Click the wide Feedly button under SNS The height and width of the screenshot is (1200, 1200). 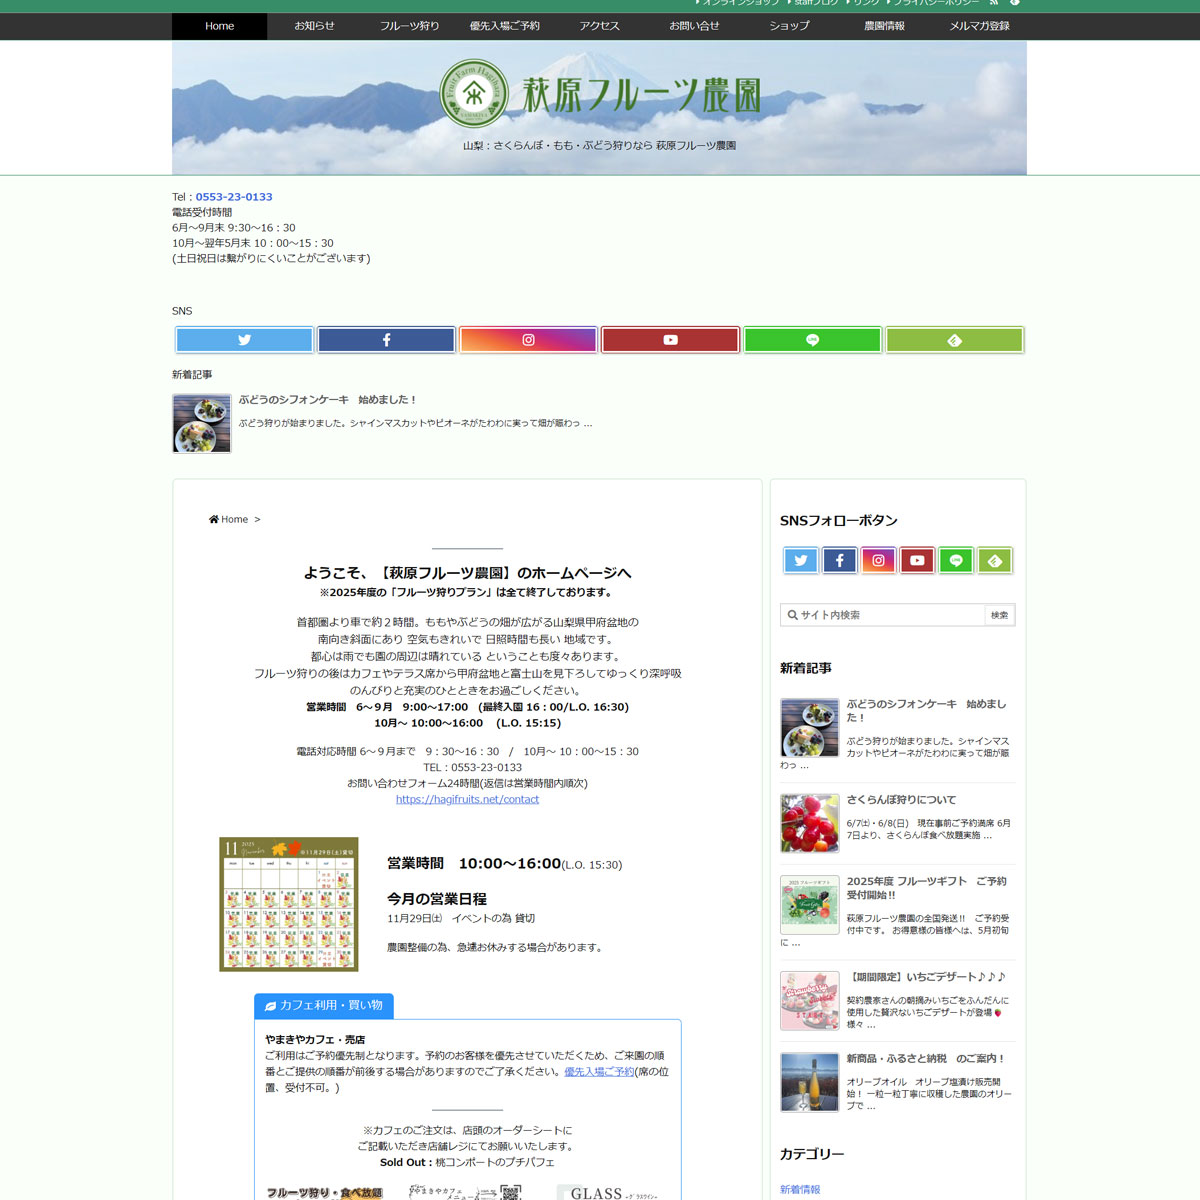954,340
